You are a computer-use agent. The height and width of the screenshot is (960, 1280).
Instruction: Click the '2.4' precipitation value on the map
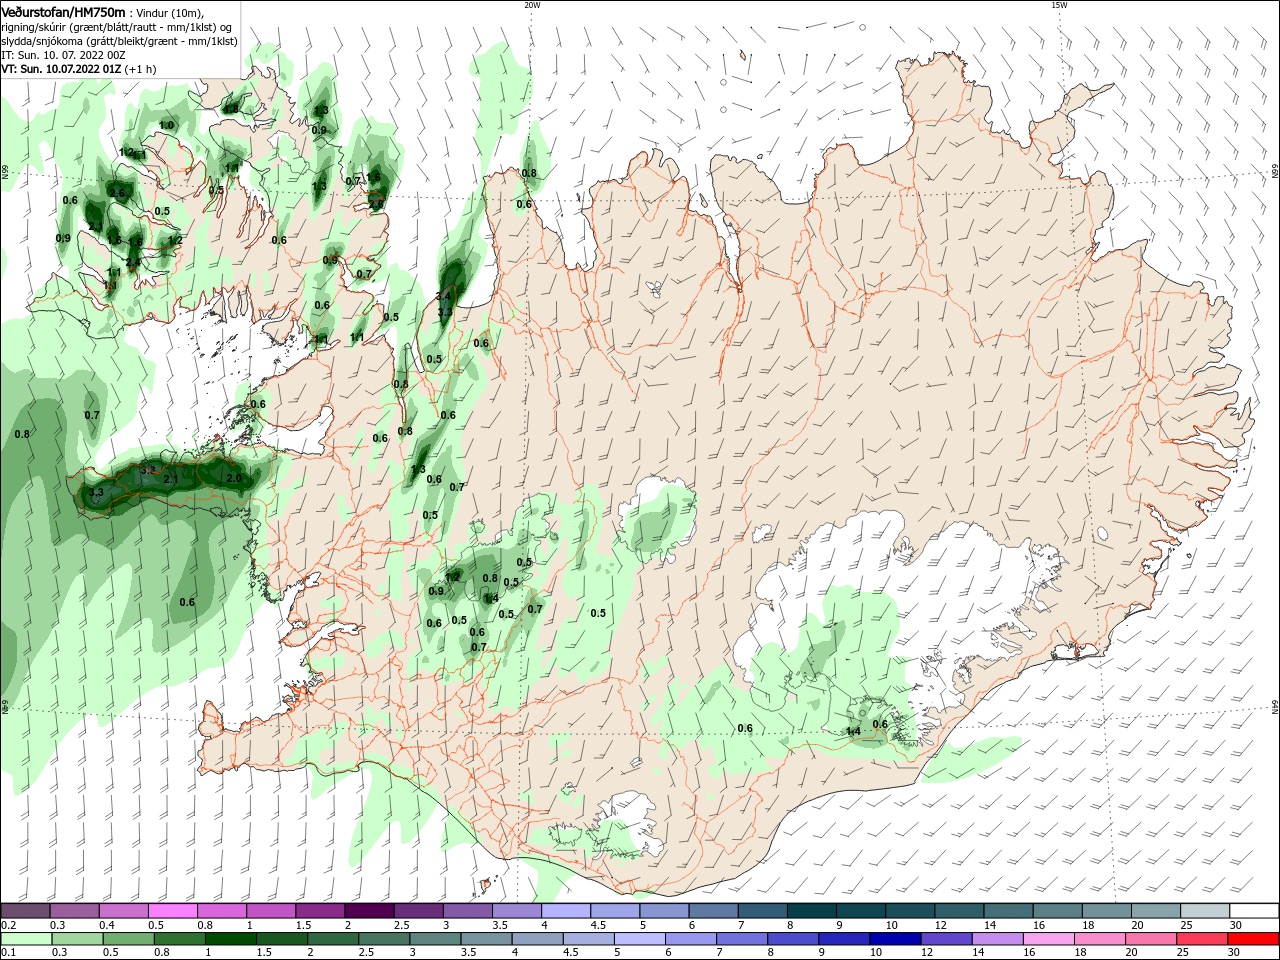coord(132,262)
